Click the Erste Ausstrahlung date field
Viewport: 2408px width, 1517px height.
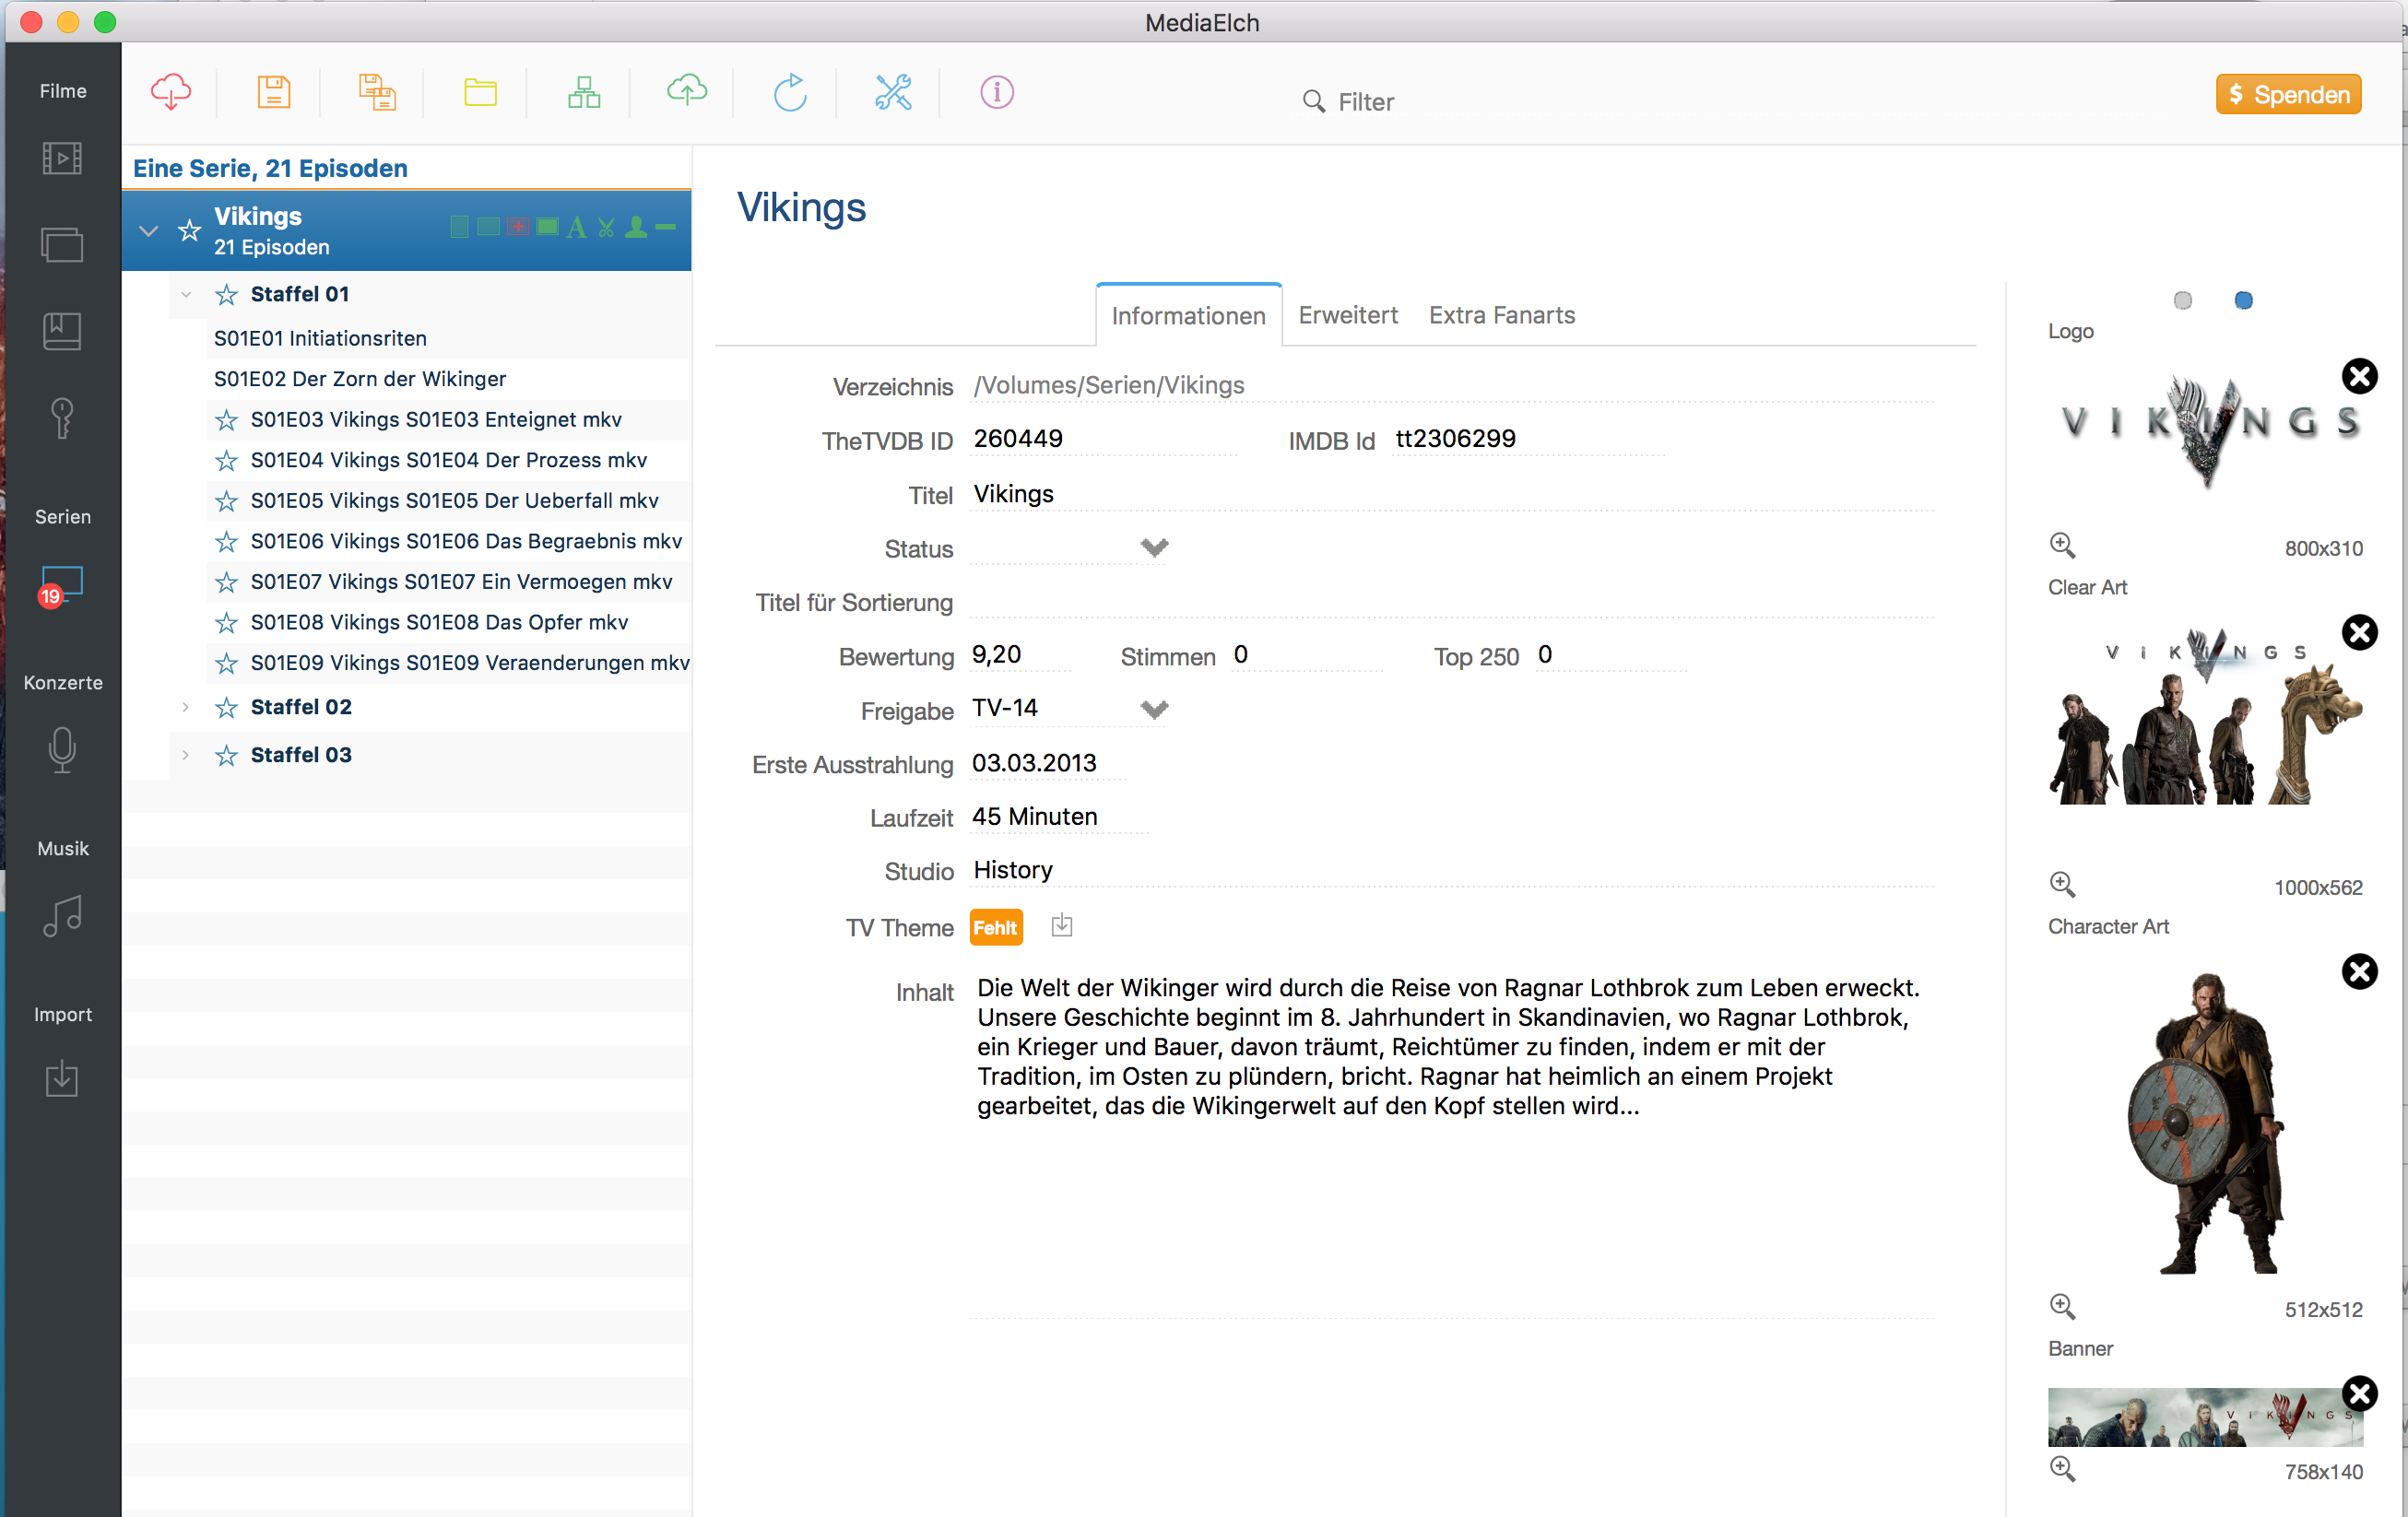pos(1047,763)
